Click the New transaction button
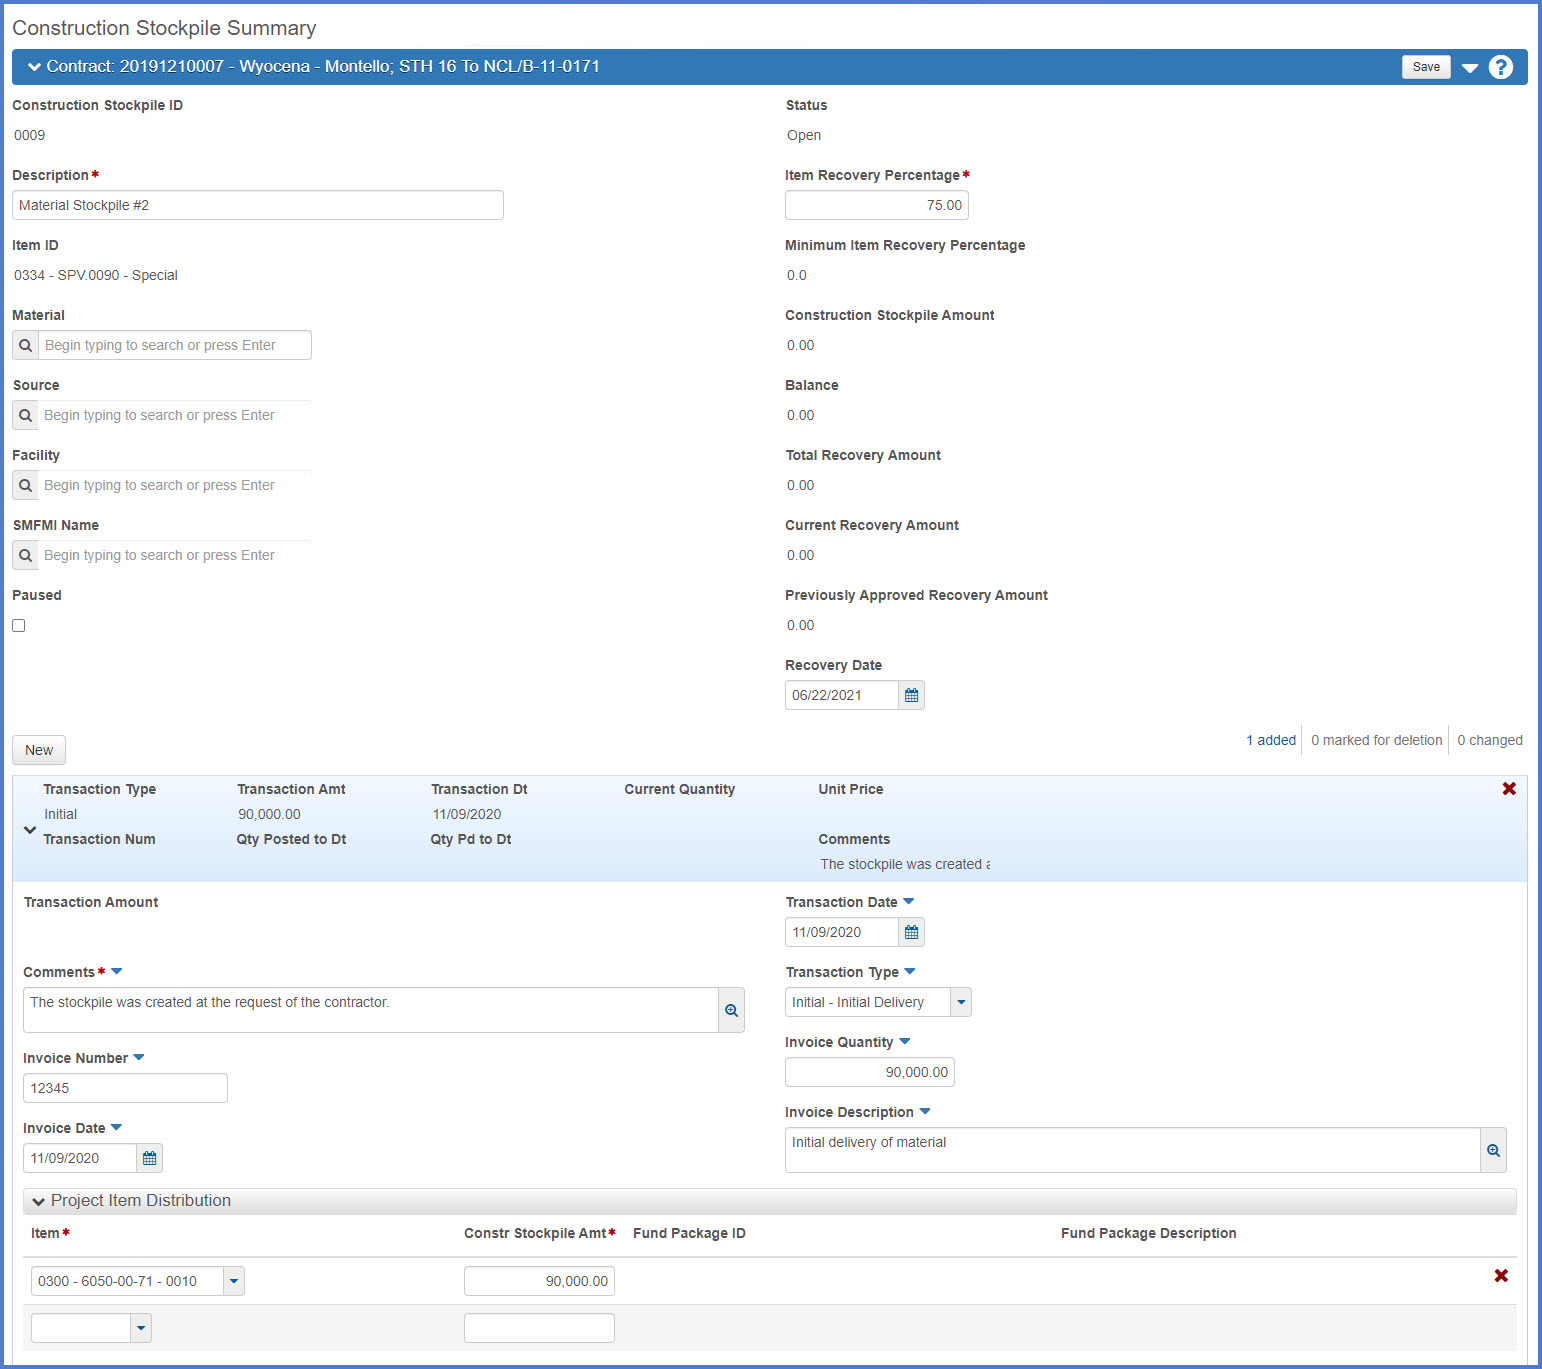 click(39, 750)
